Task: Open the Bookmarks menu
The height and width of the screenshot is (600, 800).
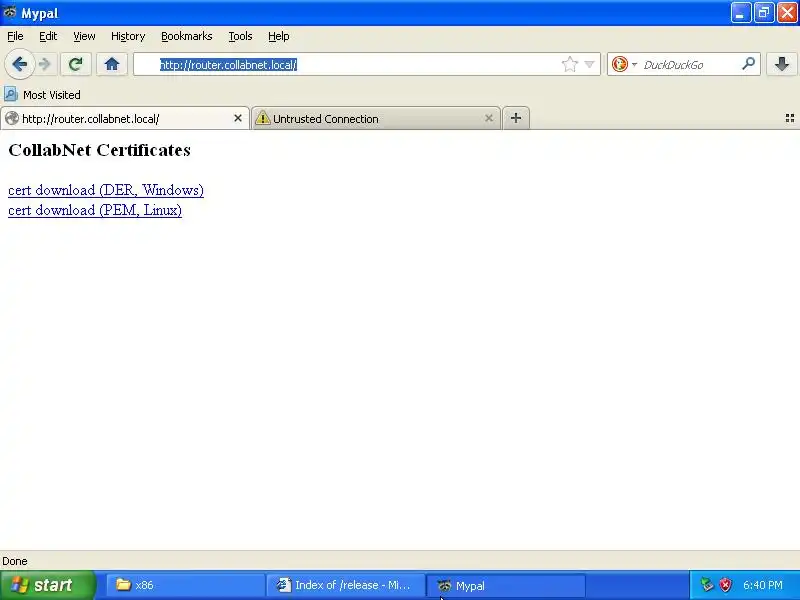Action: (187, 36)
